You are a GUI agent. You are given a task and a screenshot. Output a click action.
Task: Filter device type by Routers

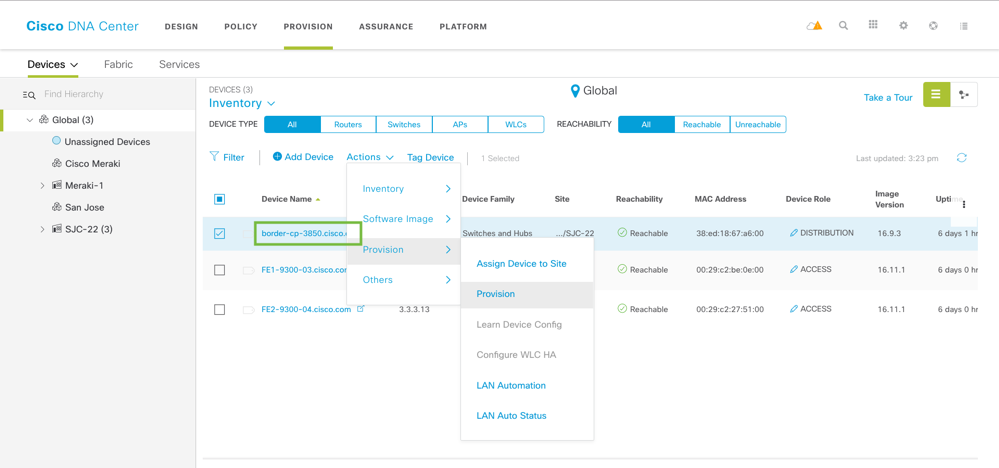(348, 124)
